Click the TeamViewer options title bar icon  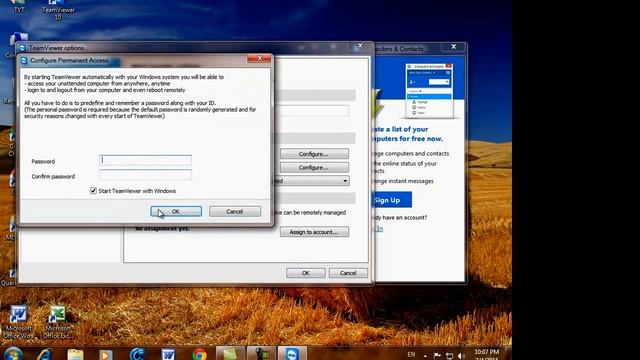point(22,48)
